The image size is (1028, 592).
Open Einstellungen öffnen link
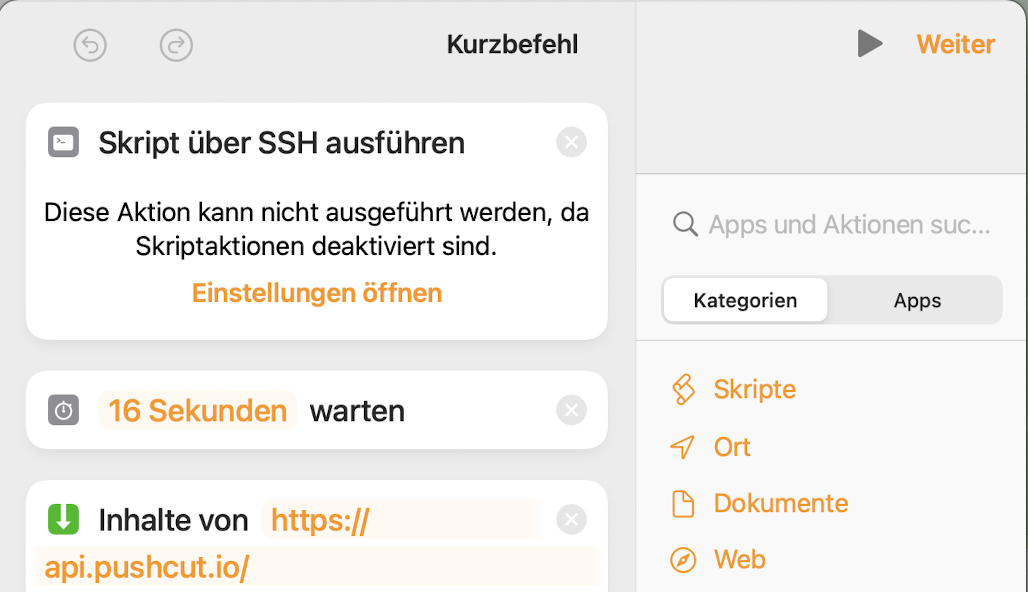317,293
